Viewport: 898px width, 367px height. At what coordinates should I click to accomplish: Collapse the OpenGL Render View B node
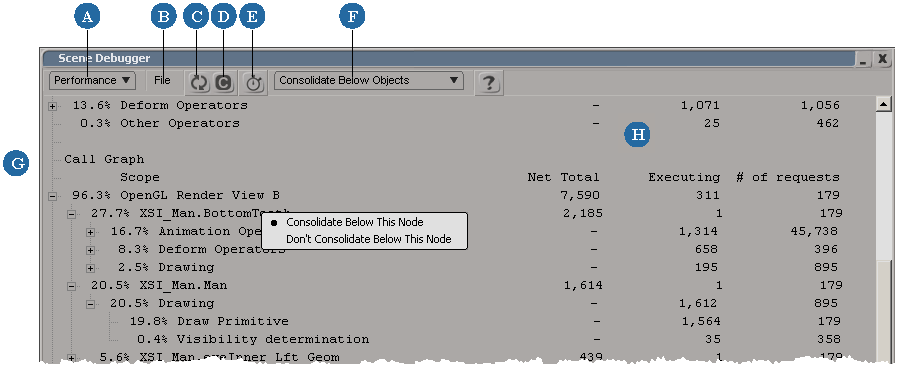coord(53,196)
